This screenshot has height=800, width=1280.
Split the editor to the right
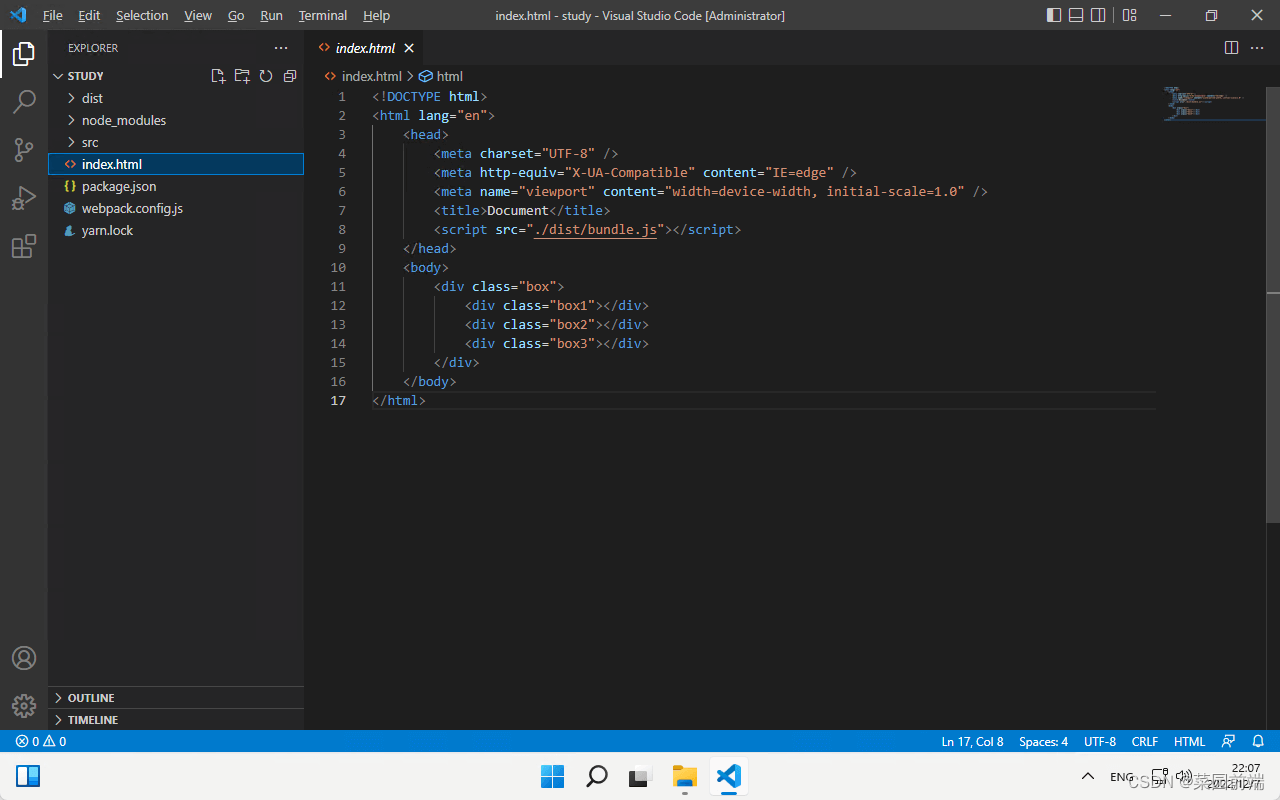[x=1231, y=48]
